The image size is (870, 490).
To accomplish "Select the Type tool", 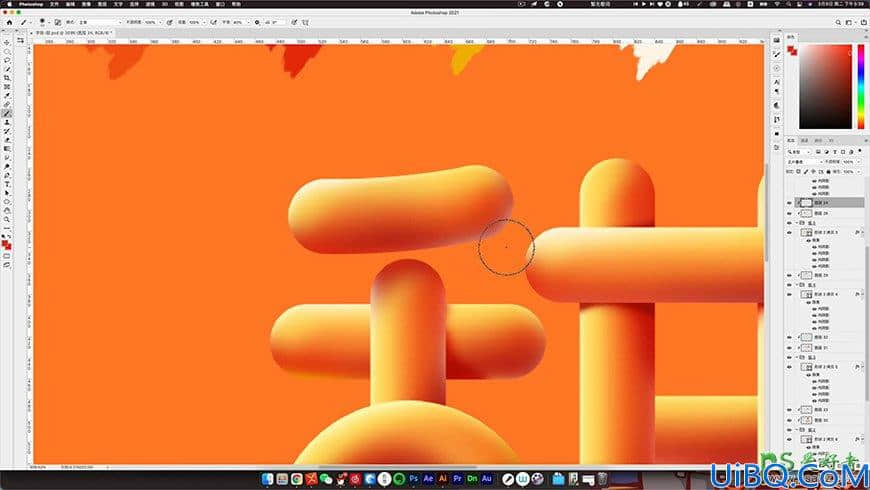I will coord(7,184).
